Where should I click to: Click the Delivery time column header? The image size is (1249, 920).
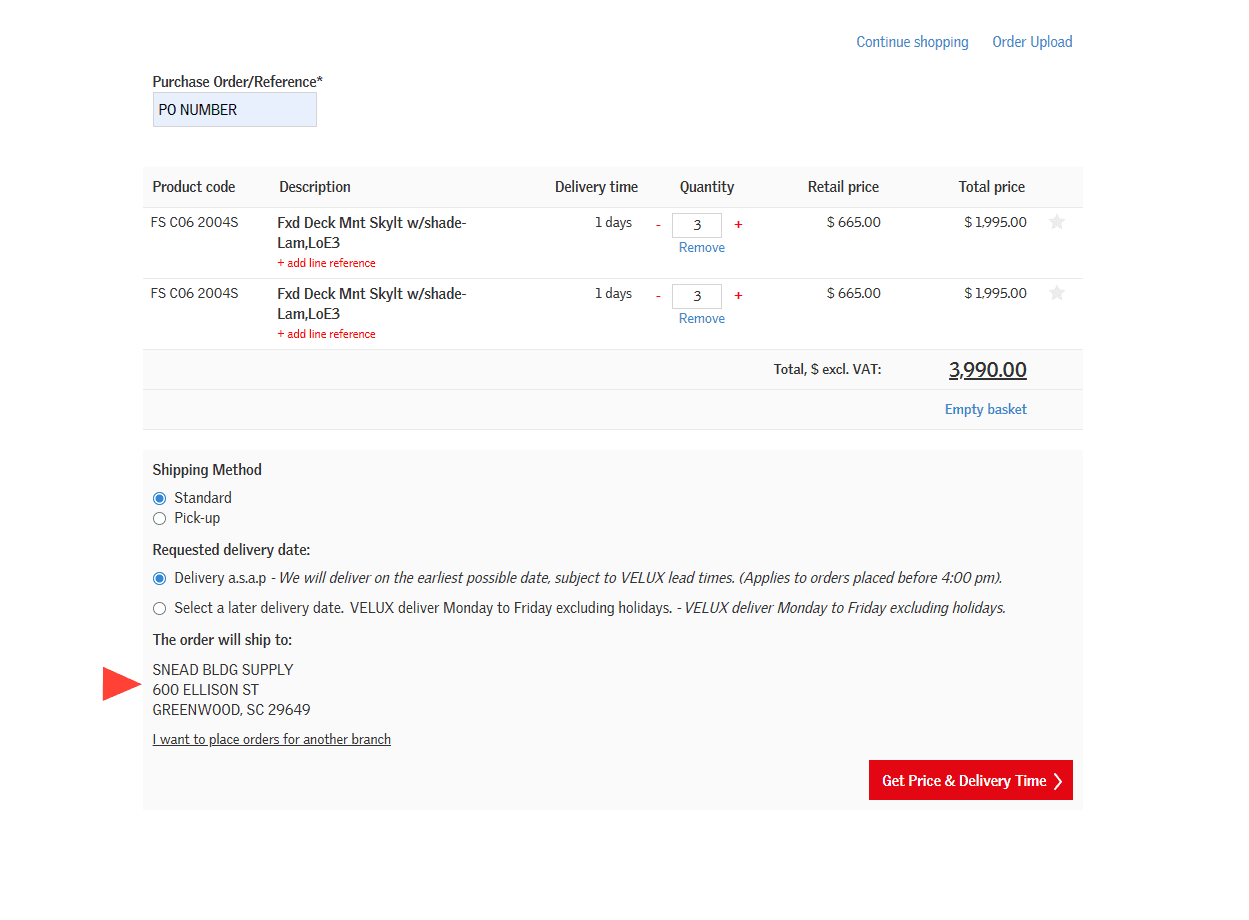pos(597,187)
